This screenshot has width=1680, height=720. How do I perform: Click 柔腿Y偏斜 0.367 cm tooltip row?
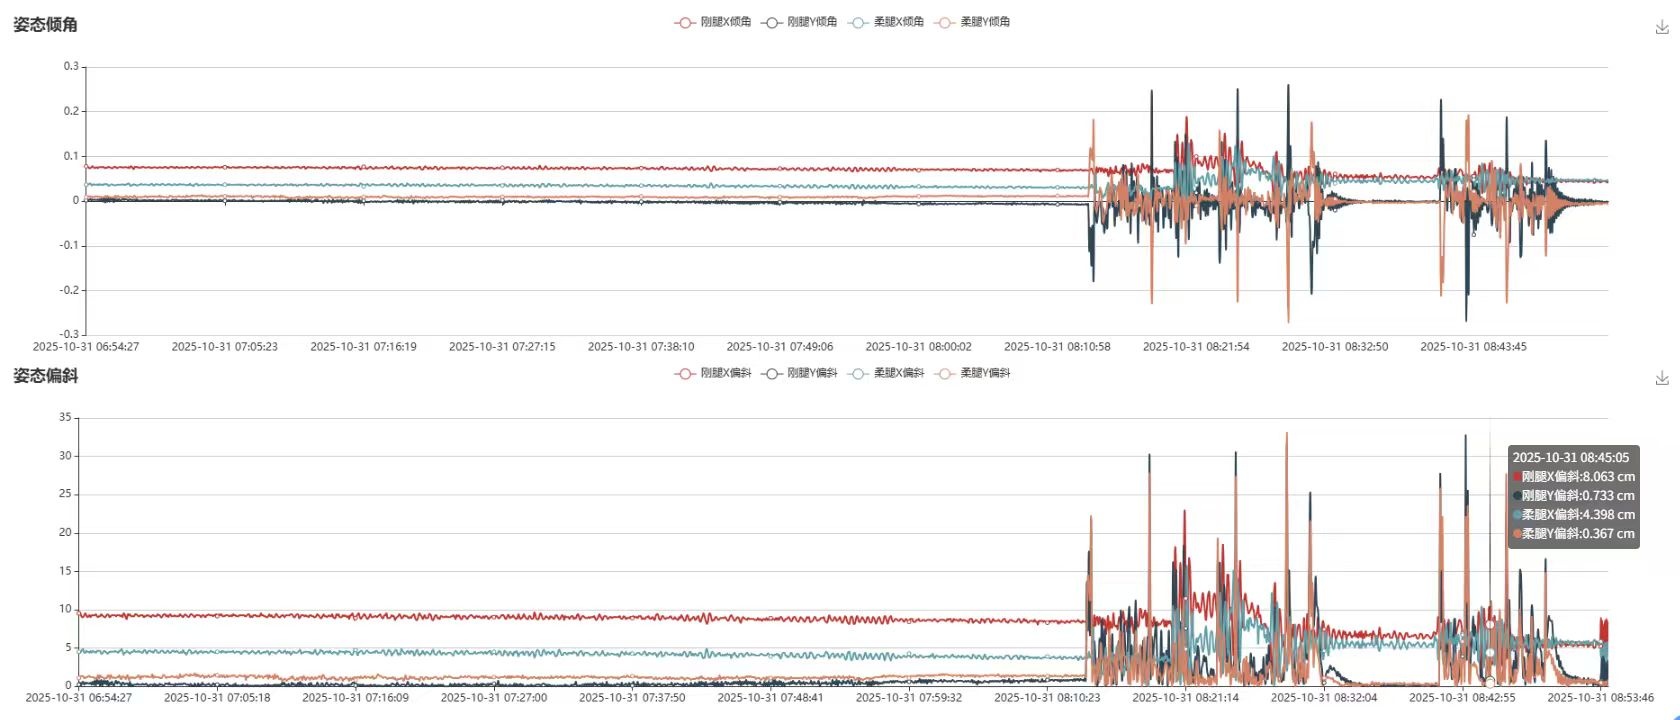pyautogui.click(x=1574, y=534)
